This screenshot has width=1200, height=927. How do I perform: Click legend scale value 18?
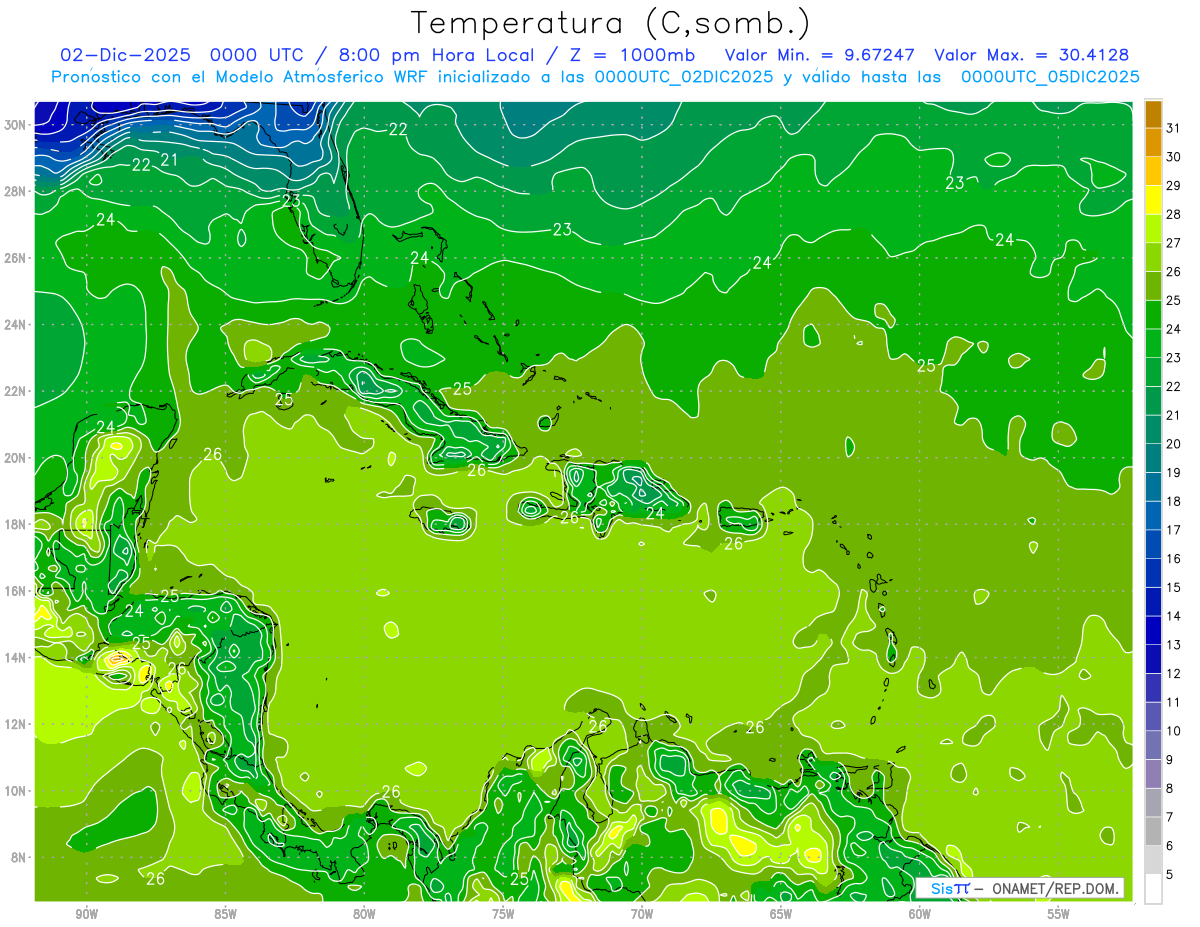[x=1174, y=501]
